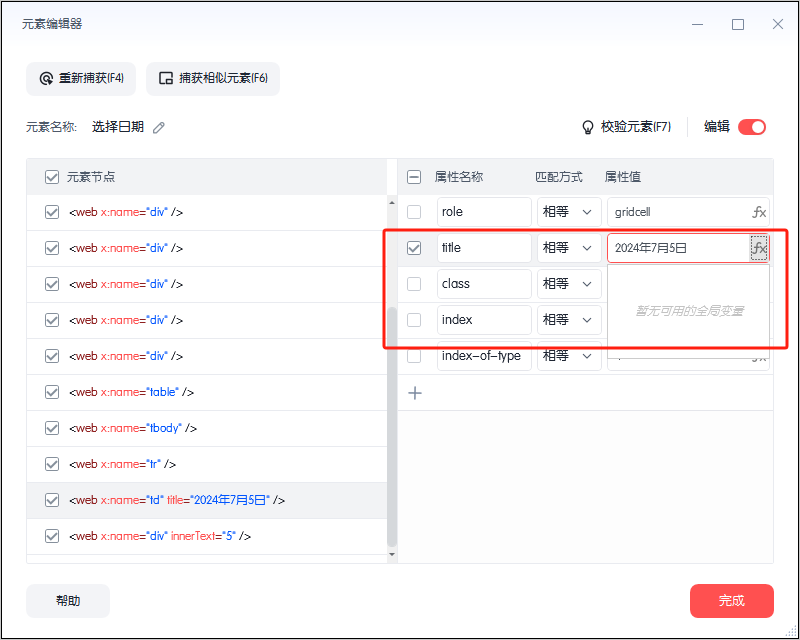Click the lightbulb verify element icon
Screen dimensions: 800x640
(x=588, y=127)
